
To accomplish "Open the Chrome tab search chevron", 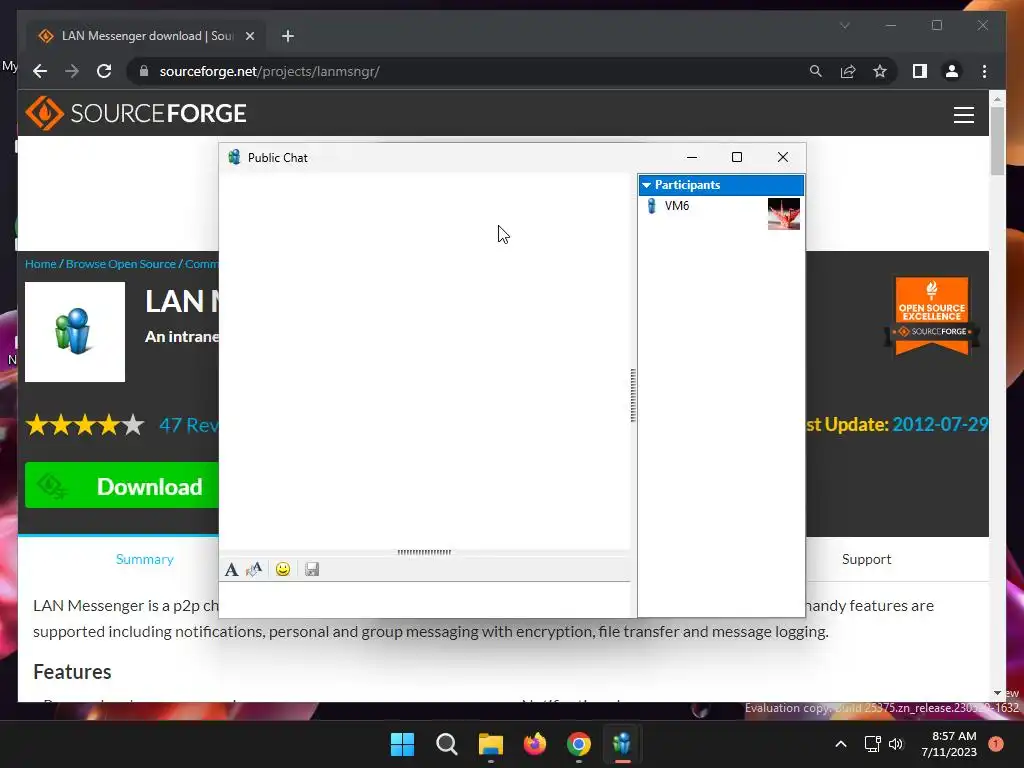I will click(x=844, y=25).
